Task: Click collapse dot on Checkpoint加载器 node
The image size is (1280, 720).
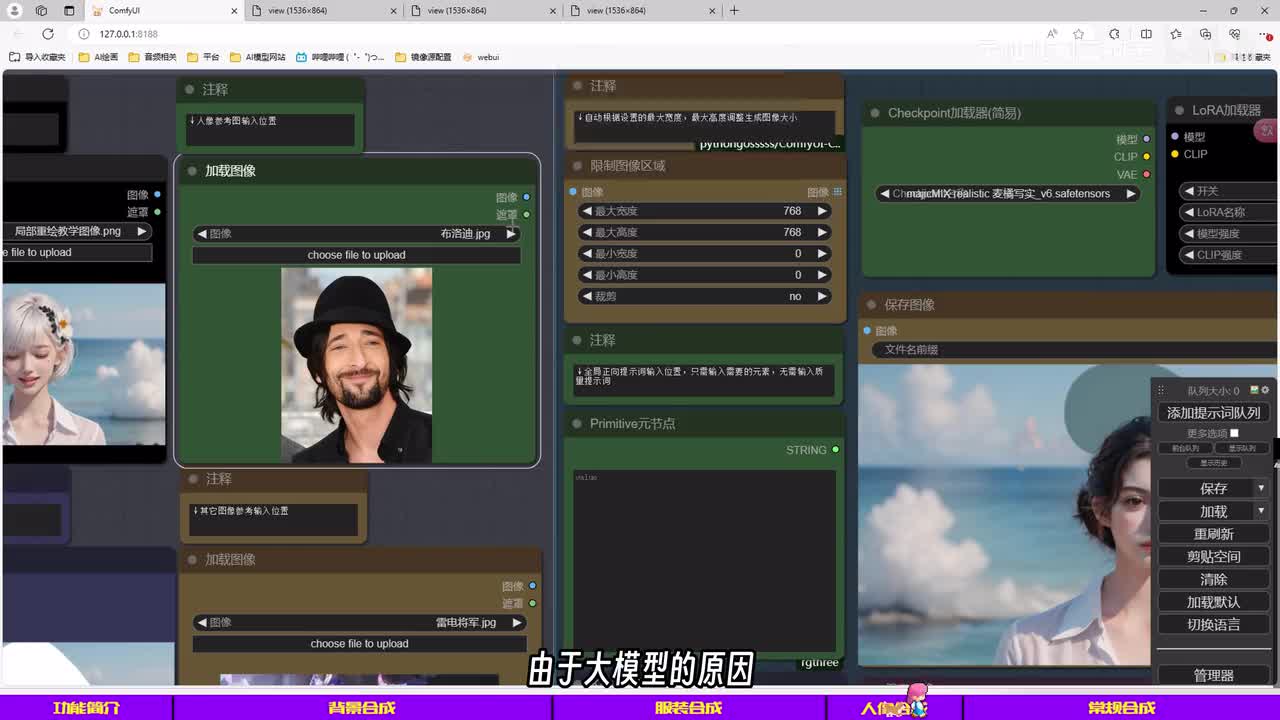Action: 875,113
